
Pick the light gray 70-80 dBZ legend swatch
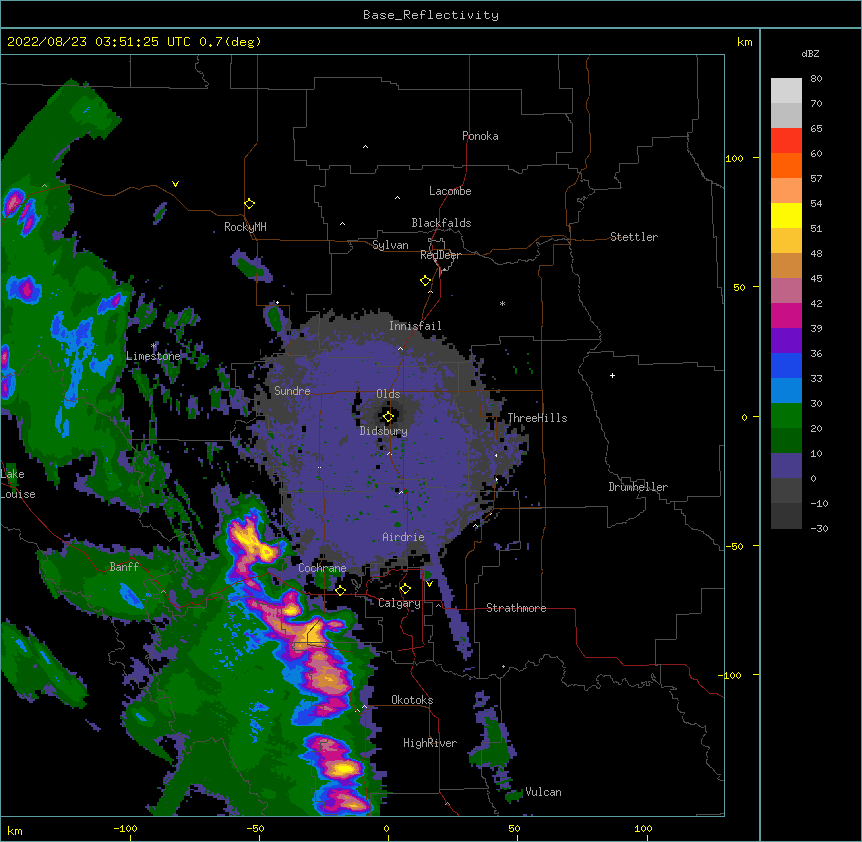coord(786,90)
